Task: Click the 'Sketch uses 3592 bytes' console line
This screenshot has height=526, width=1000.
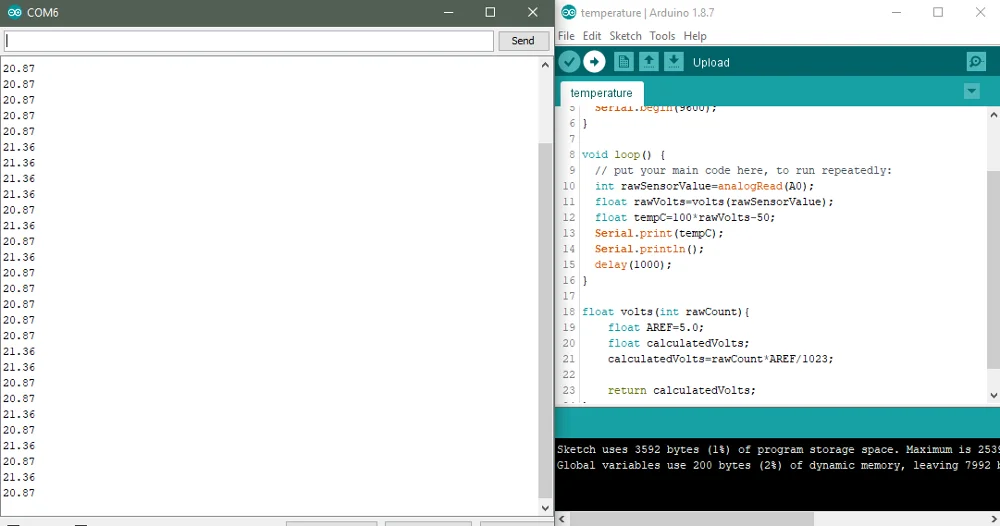Action: 778,449
